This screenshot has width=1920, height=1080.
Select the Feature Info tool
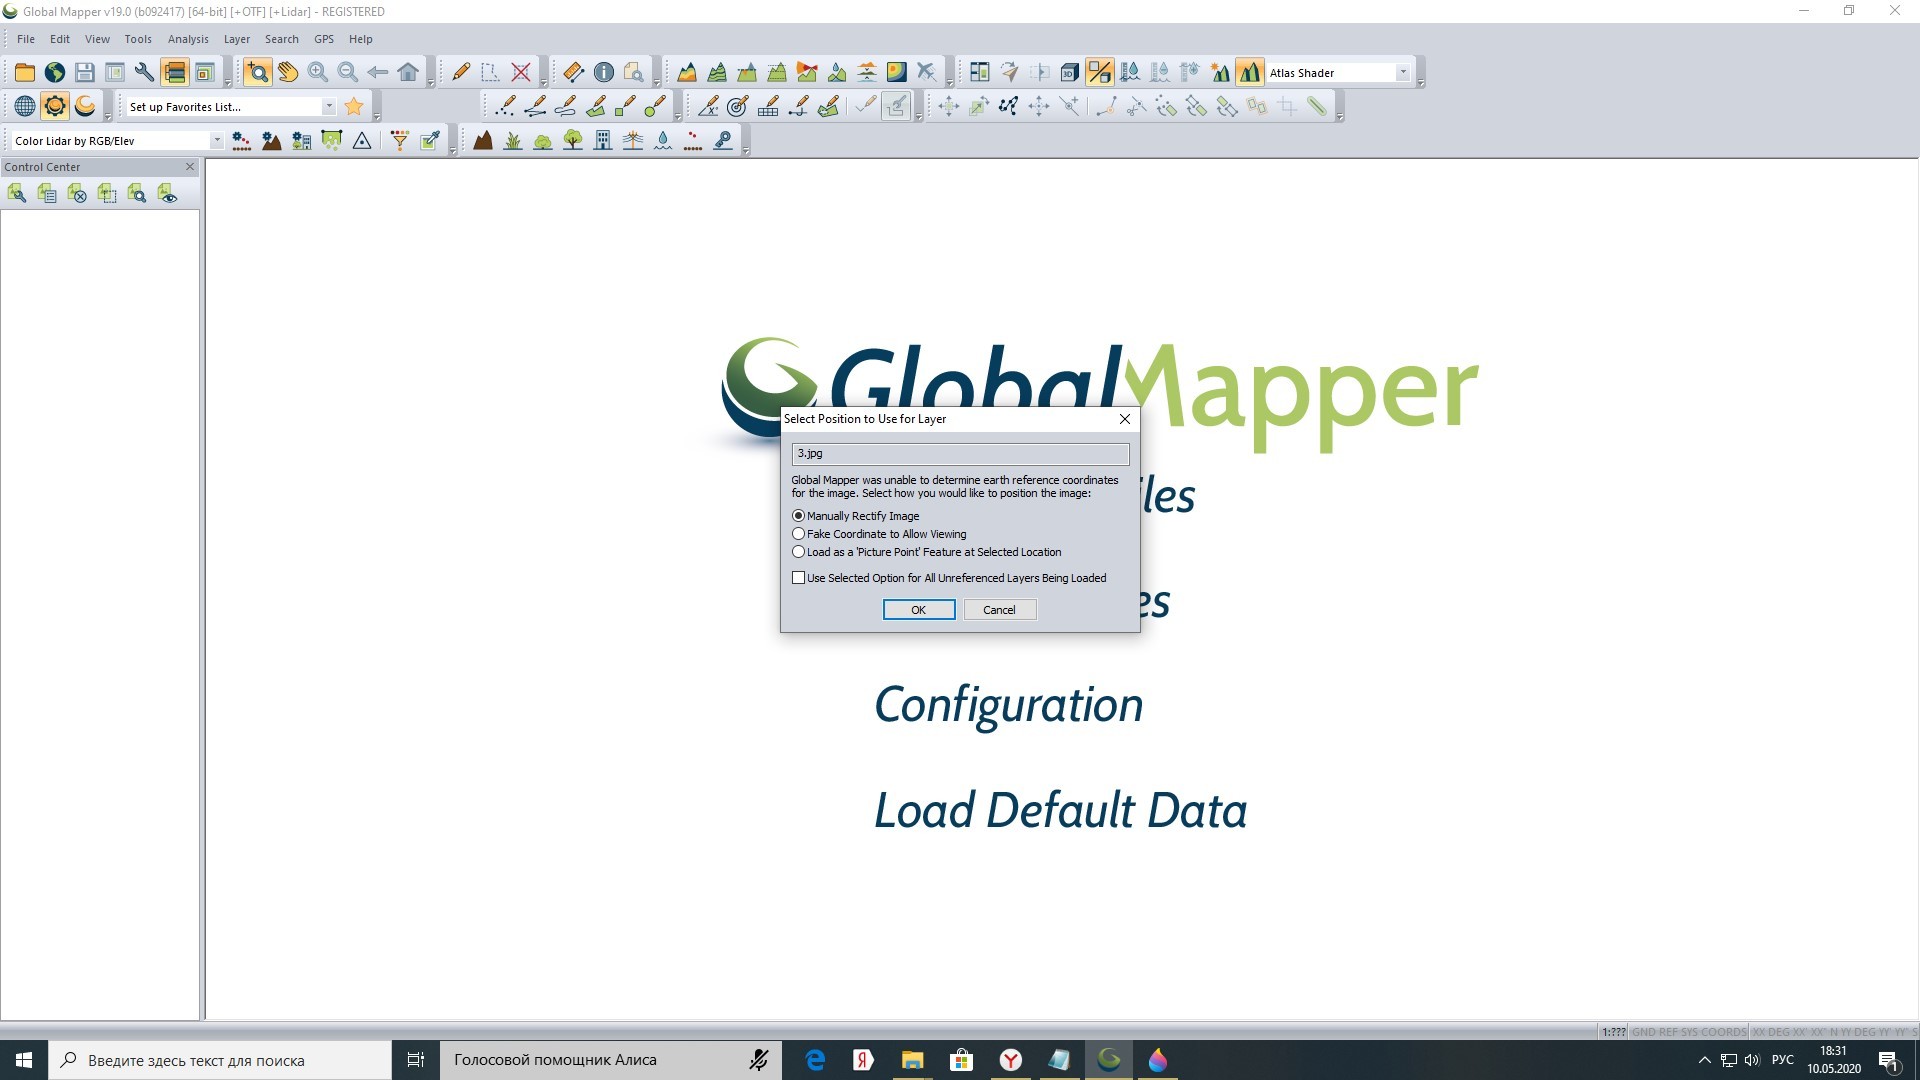pos(604,72)
